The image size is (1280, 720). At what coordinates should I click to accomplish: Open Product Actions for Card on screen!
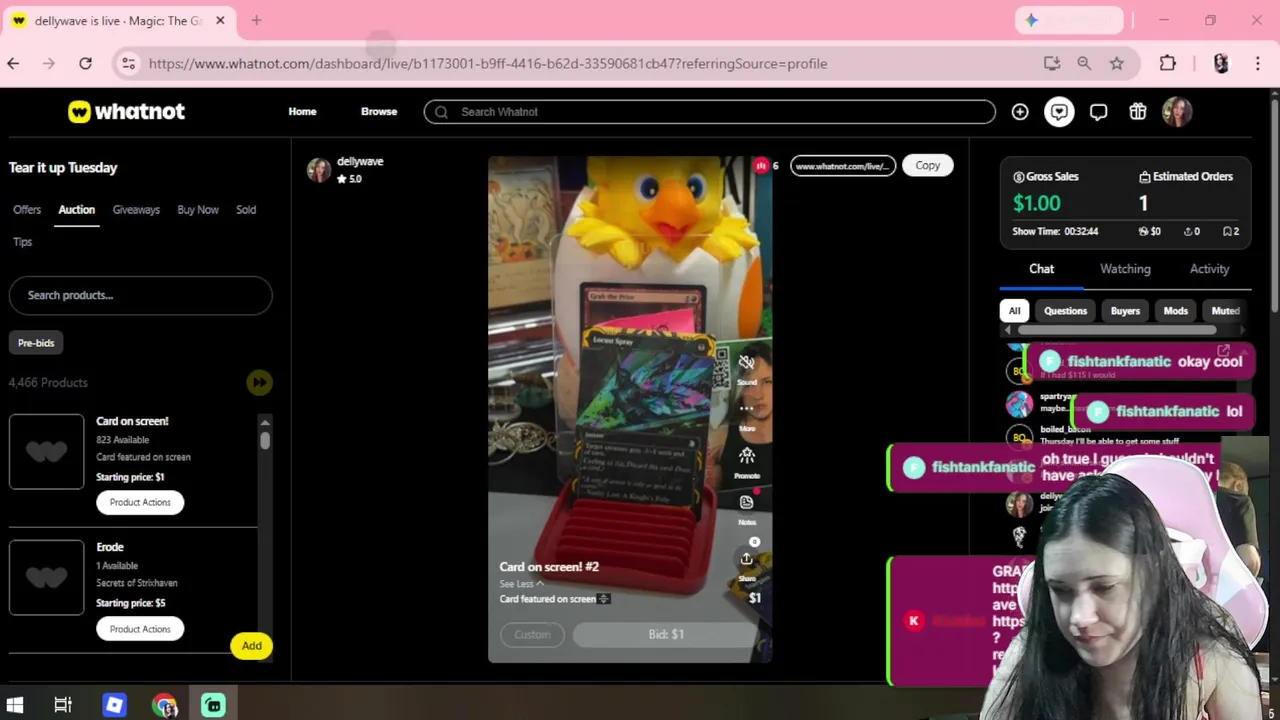click(140, 502)
